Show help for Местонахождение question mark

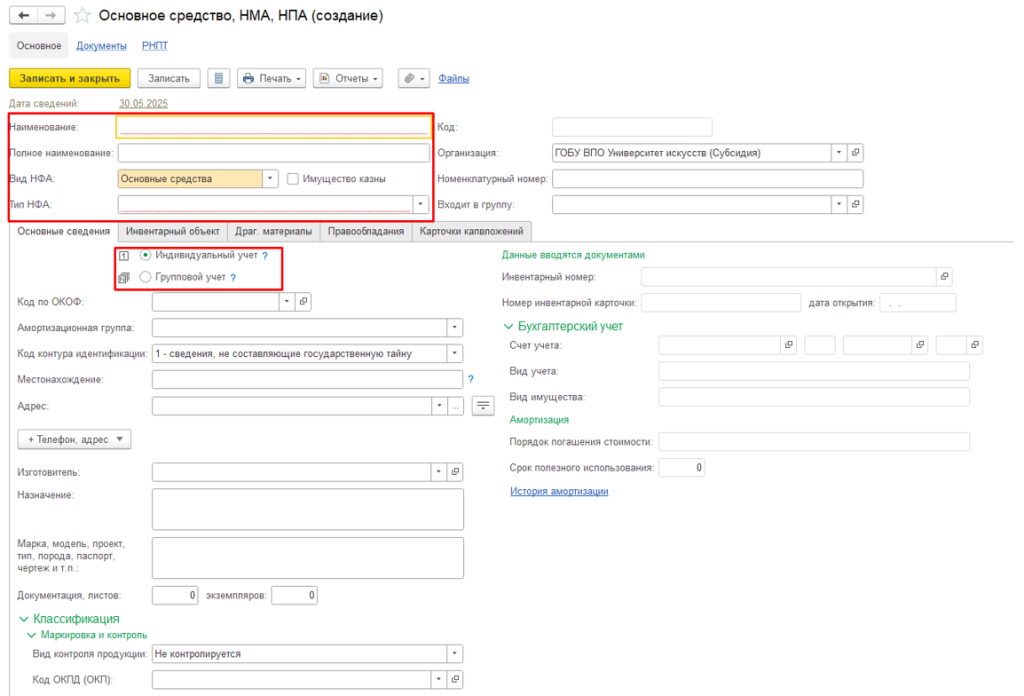point(471,379)
